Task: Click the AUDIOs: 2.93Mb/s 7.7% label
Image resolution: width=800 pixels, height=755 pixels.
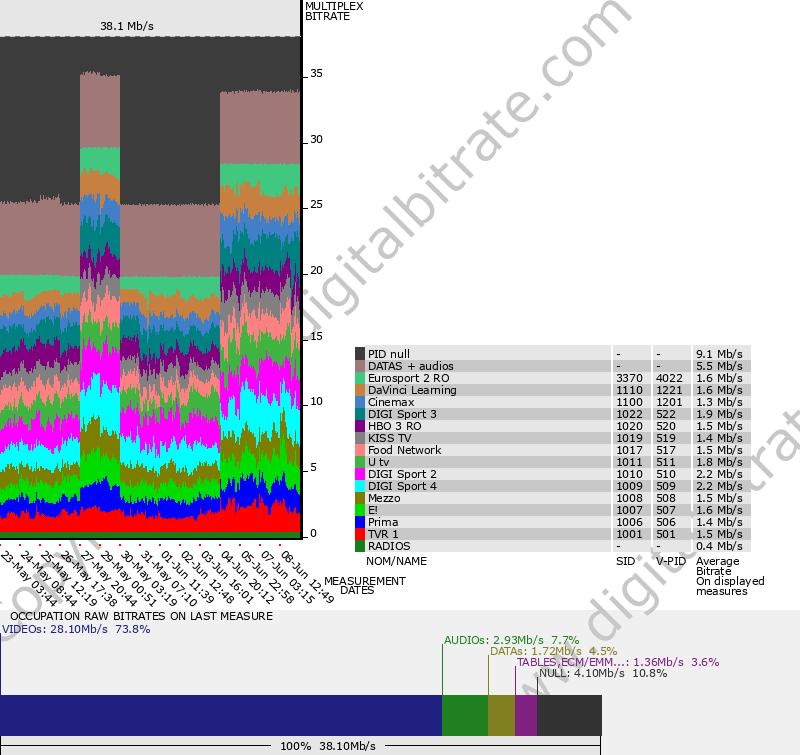Action: coord(511,640)
